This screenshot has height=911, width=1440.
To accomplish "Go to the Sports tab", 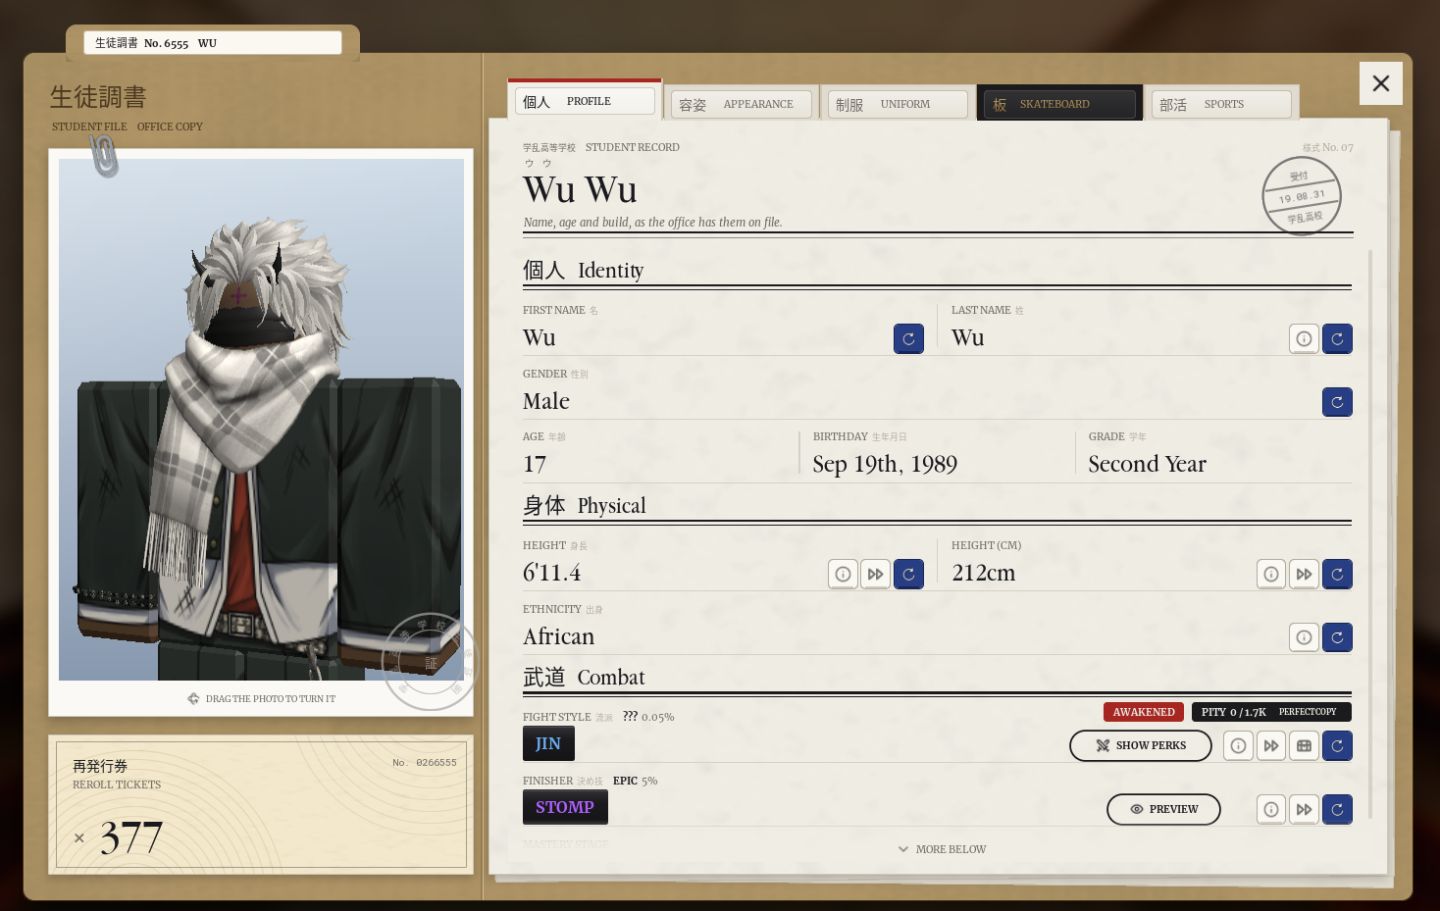I will coord(1222,104).
